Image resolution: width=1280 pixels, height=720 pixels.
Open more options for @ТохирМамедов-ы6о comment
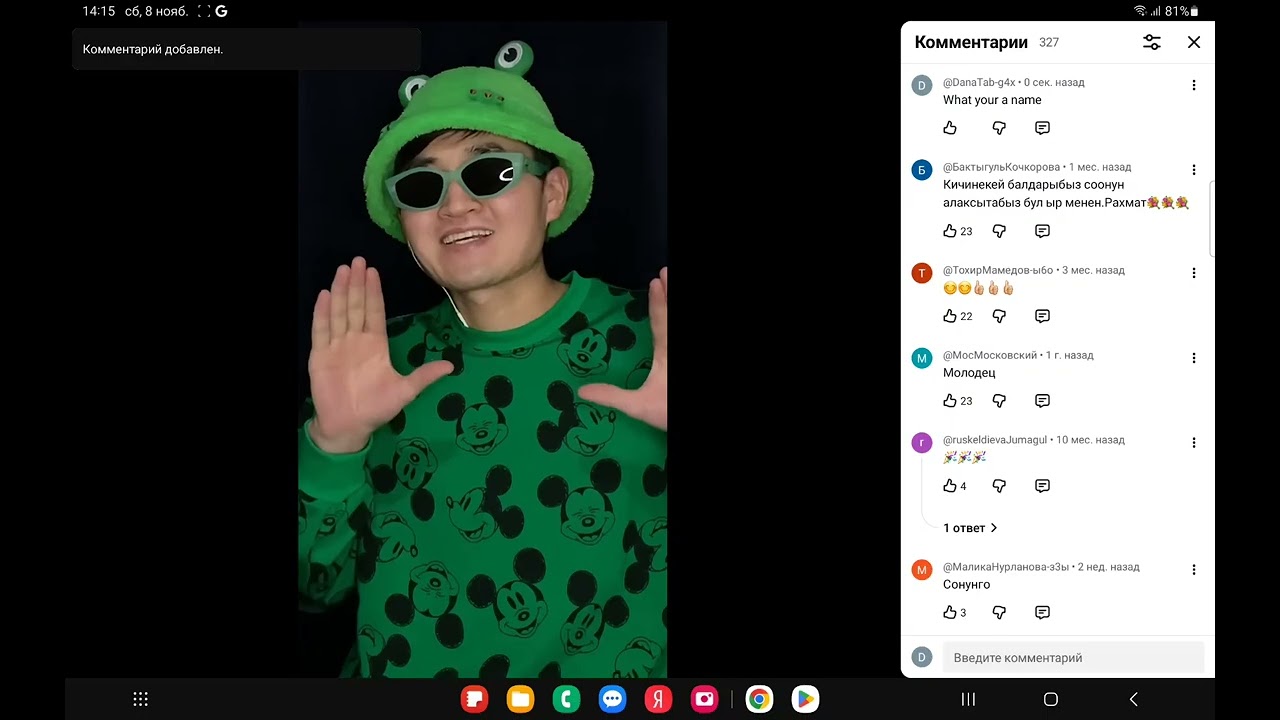(1193, 273)
